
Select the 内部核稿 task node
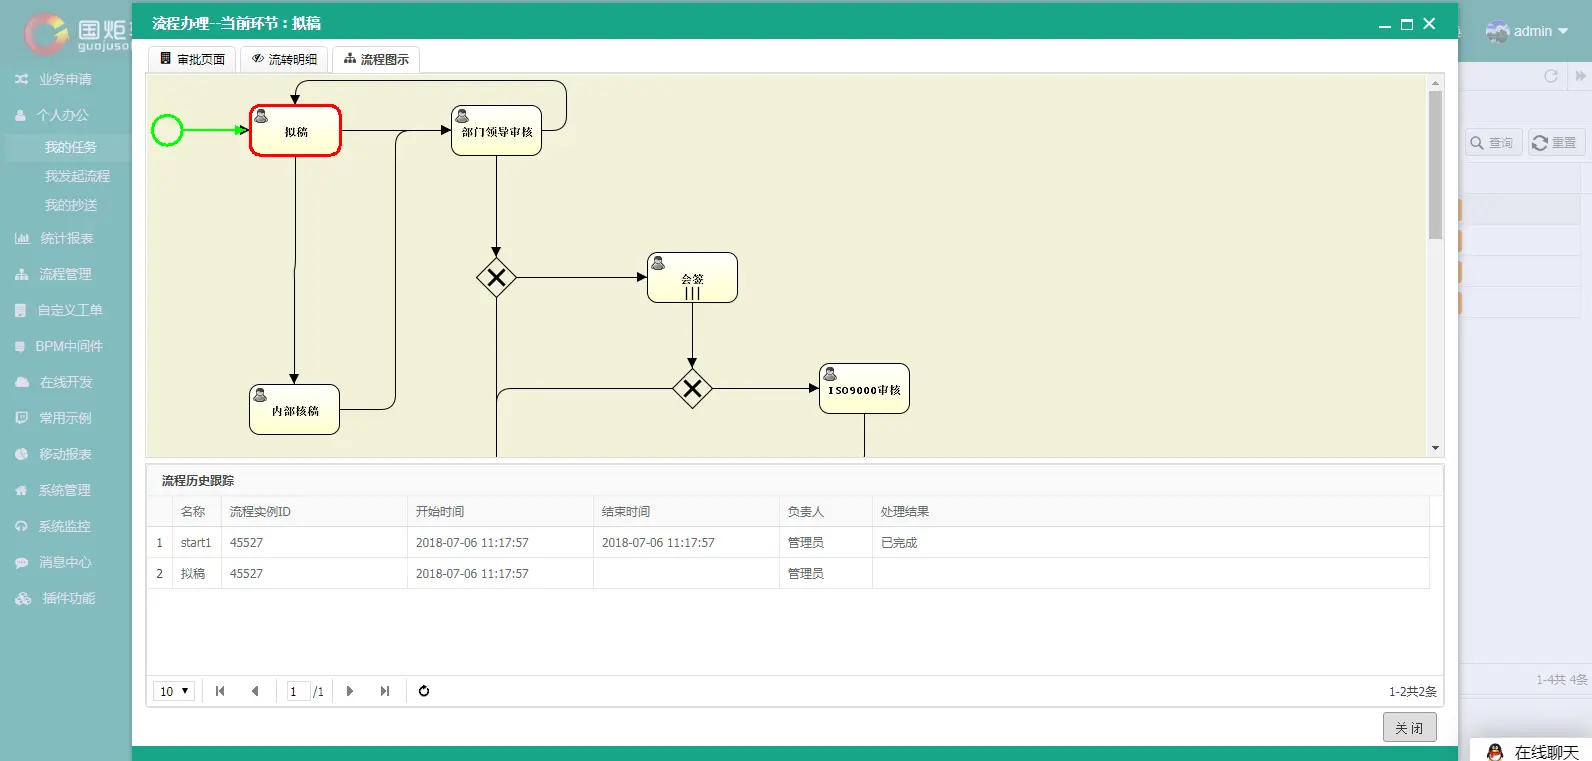294,410
